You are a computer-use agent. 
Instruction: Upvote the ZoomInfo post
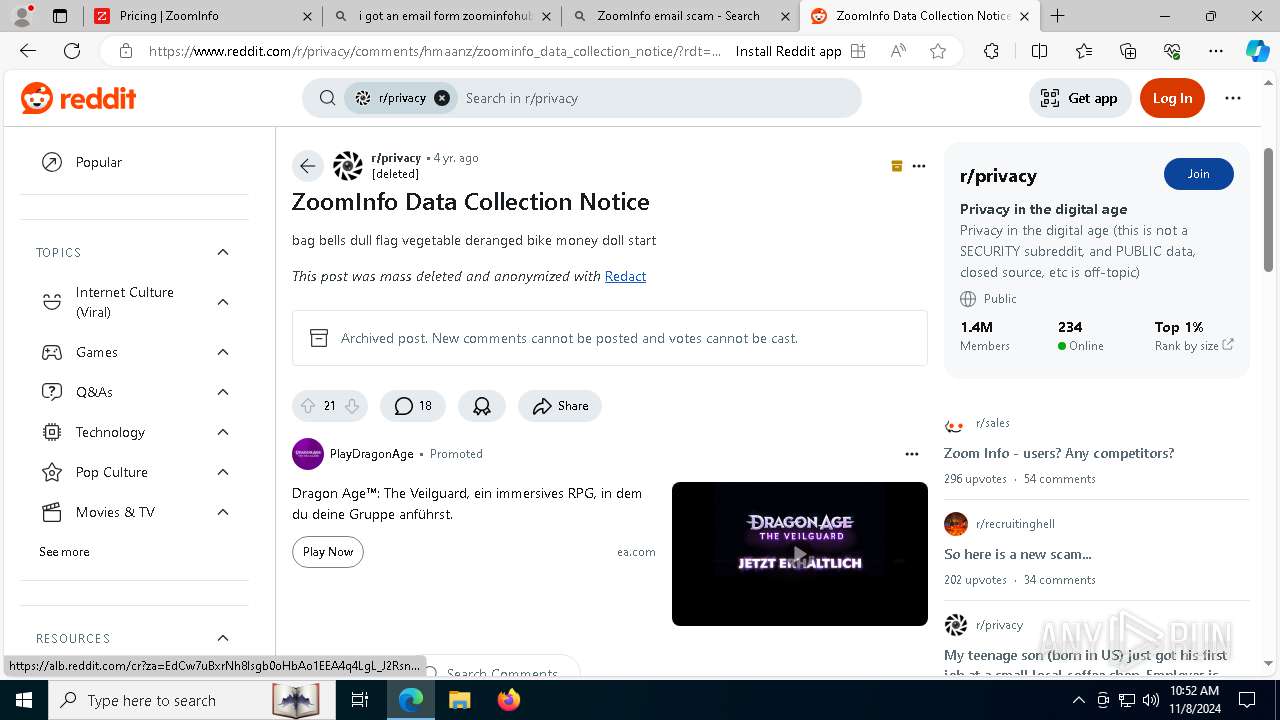click(x=308, y=406)
